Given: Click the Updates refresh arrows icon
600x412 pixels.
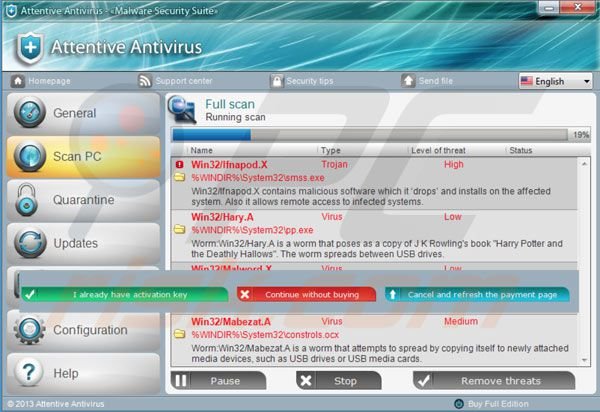Looking at the screenshot, I should pos(30,243).
